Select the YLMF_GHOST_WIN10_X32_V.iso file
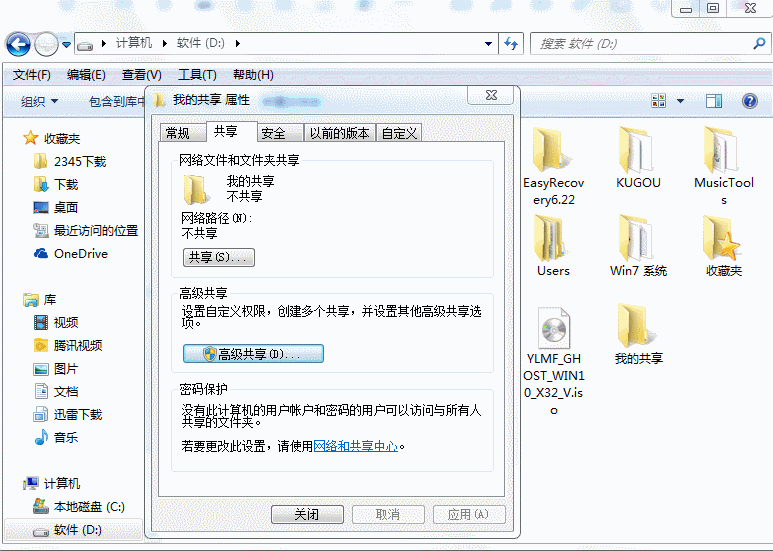 553,361
